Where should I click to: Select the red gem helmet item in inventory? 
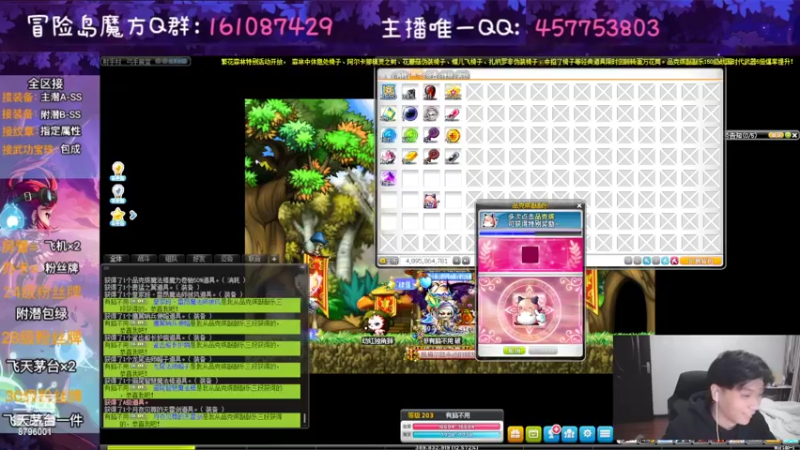click(431, 92)
